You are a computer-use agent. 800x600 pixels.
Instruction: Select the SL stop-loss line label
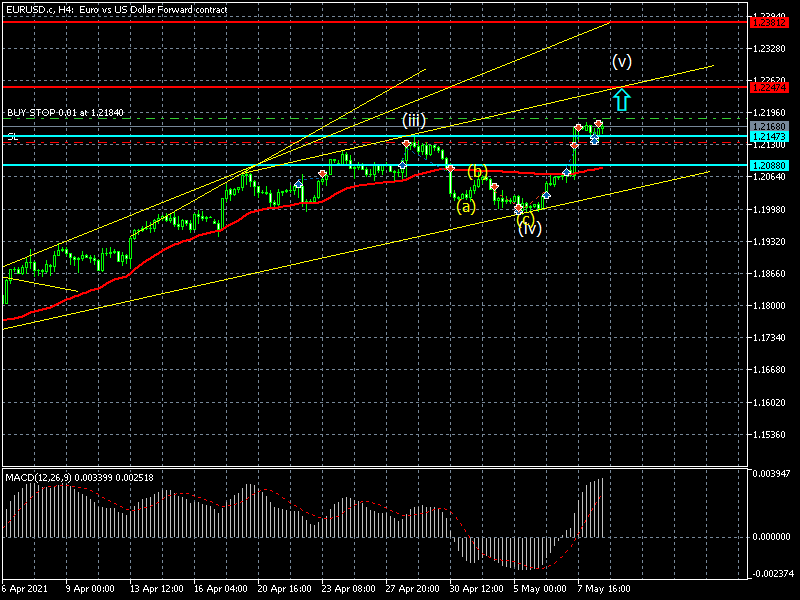(x=12, y=136)
